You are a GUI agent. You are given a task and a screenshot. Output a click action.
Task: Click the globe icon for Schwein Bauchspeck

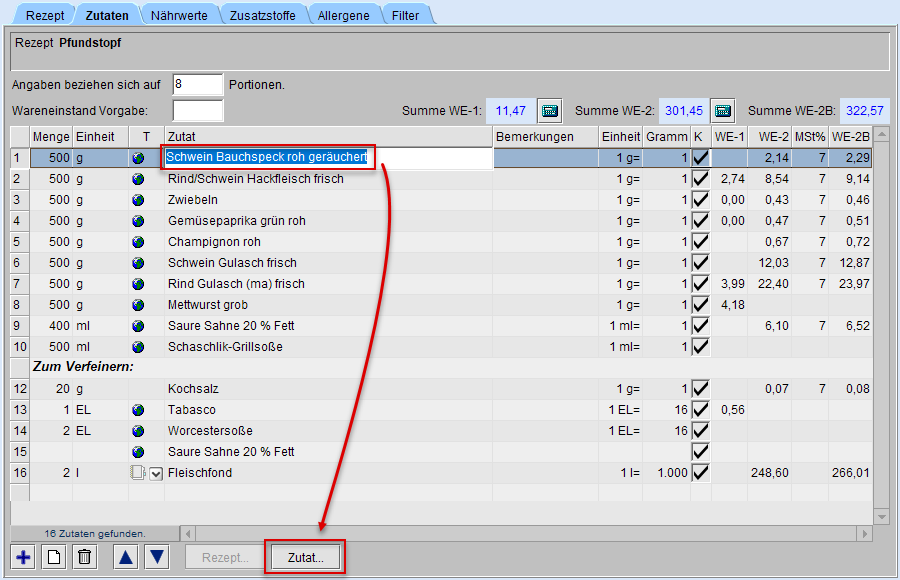tap(138, 158)
